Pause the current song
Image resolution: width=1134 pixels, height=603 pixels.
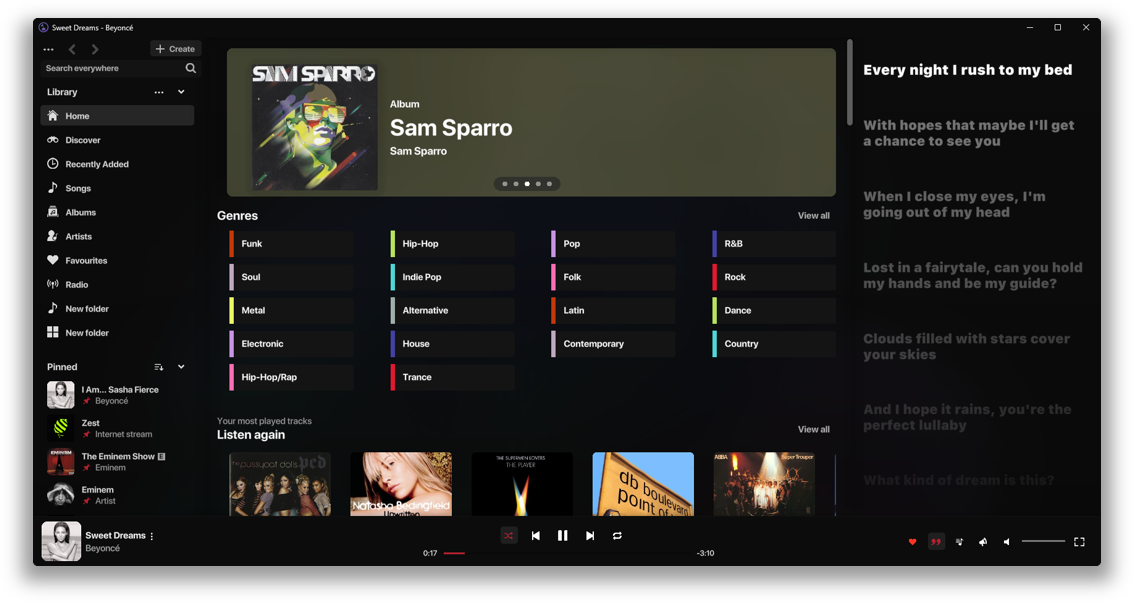point(563,536)
